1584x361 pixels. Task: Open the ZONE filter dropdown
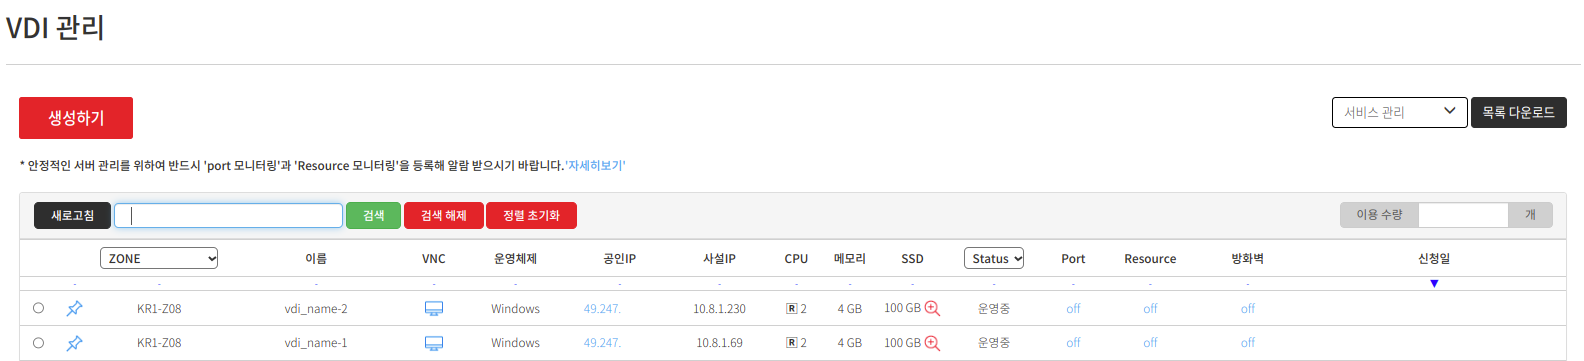(159, 258)
